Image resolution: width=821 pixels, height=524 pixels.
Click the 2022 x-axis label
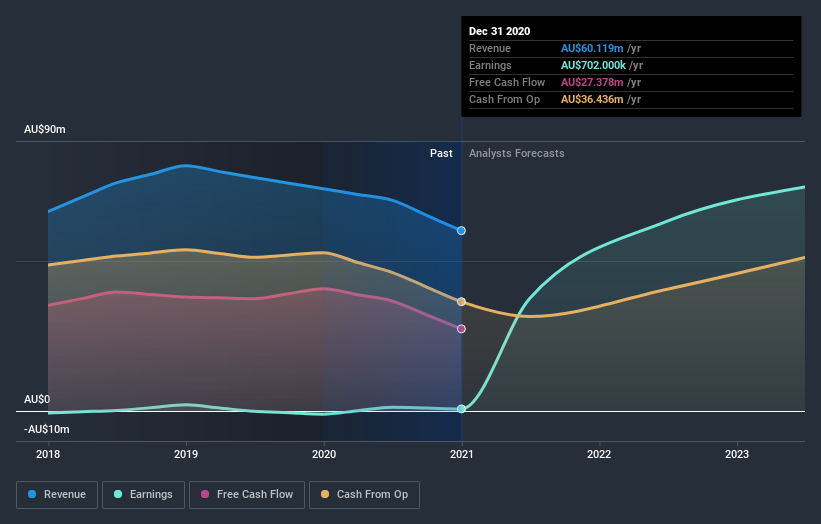click(x=599, y=454)
